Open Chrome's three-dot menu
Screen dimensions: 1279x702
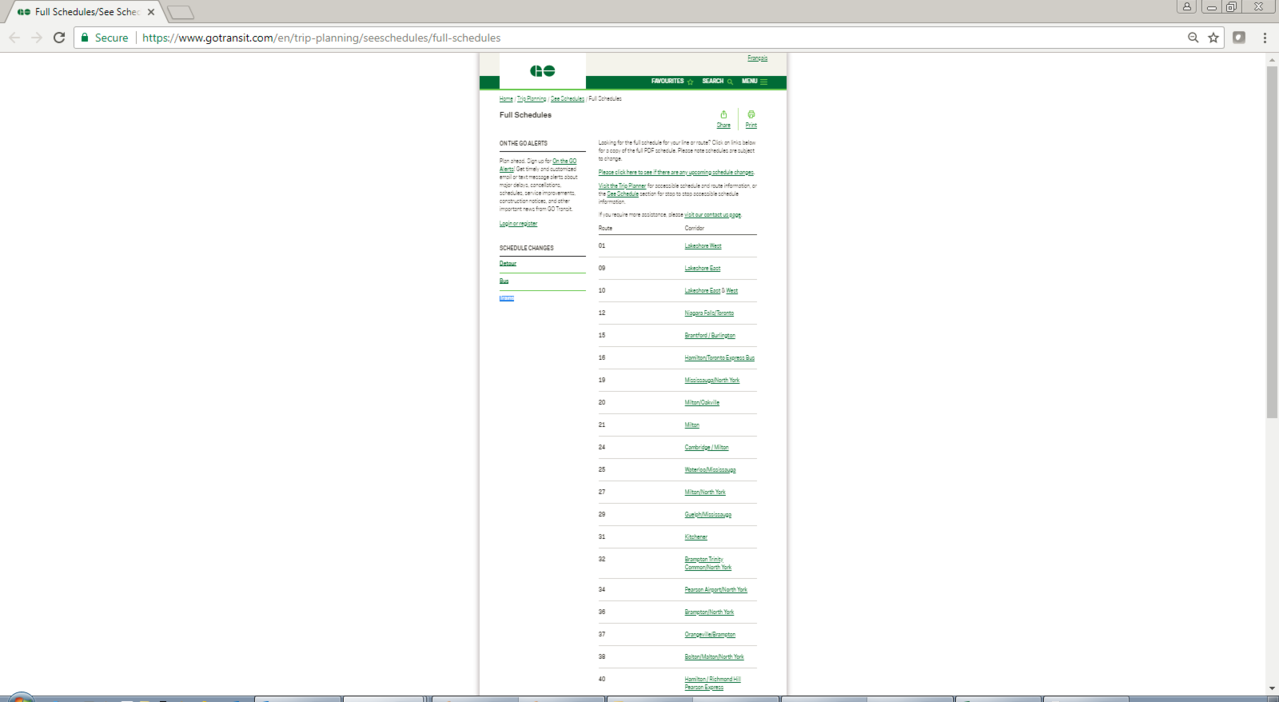(1265, 38)
